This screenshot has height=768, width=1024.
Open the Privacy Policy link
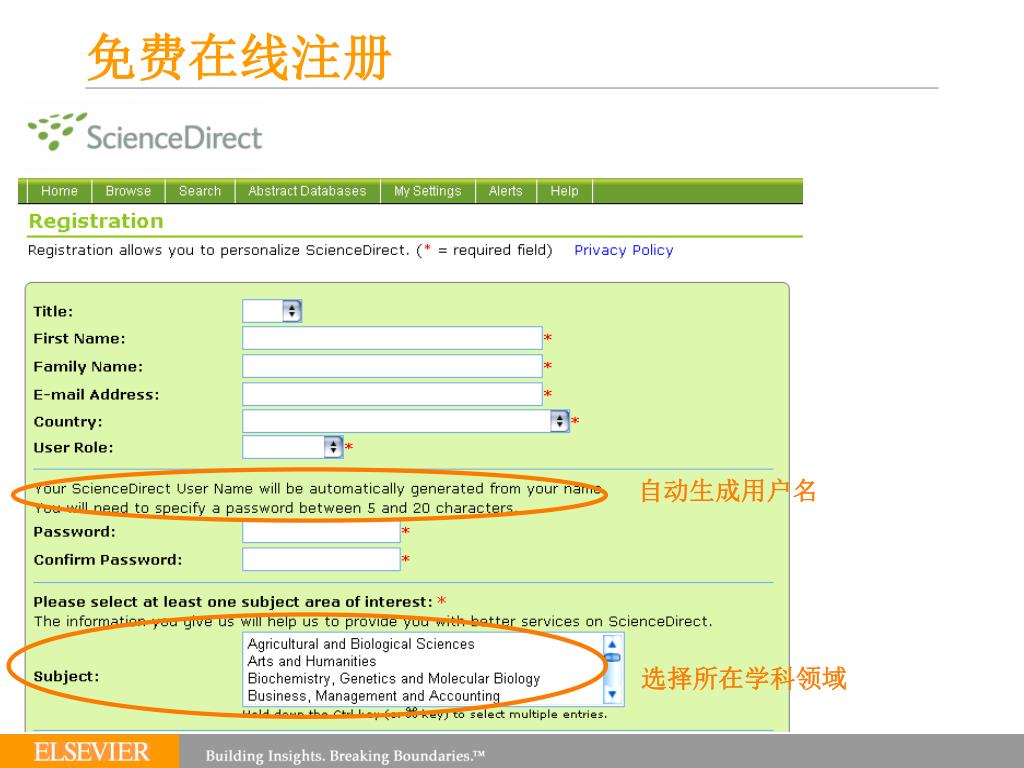(623, 250)
